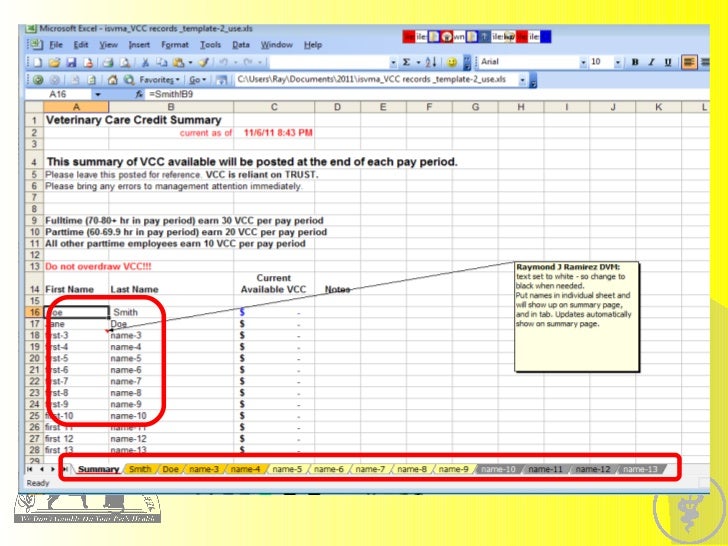Viewport: 728px width, 546px height.
Task: Click the Undo arrow icon
Action: coord(224,62)
